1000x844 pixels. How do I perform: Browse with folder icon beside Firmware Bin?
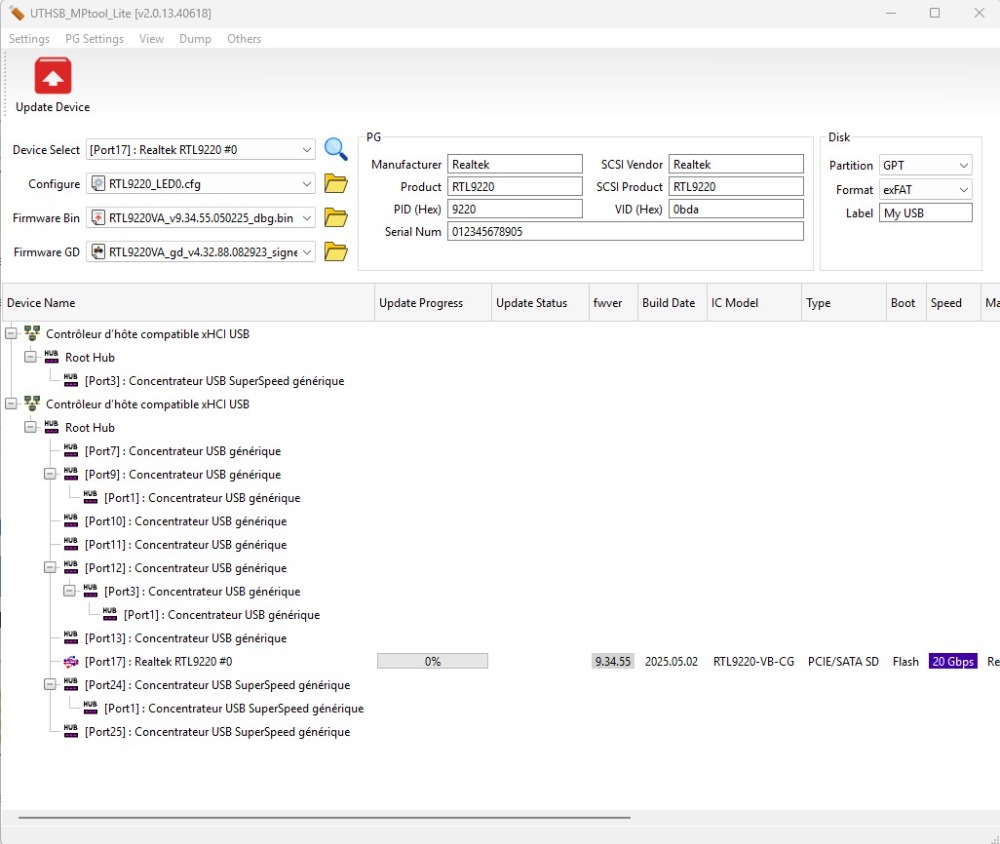(336, 218)
